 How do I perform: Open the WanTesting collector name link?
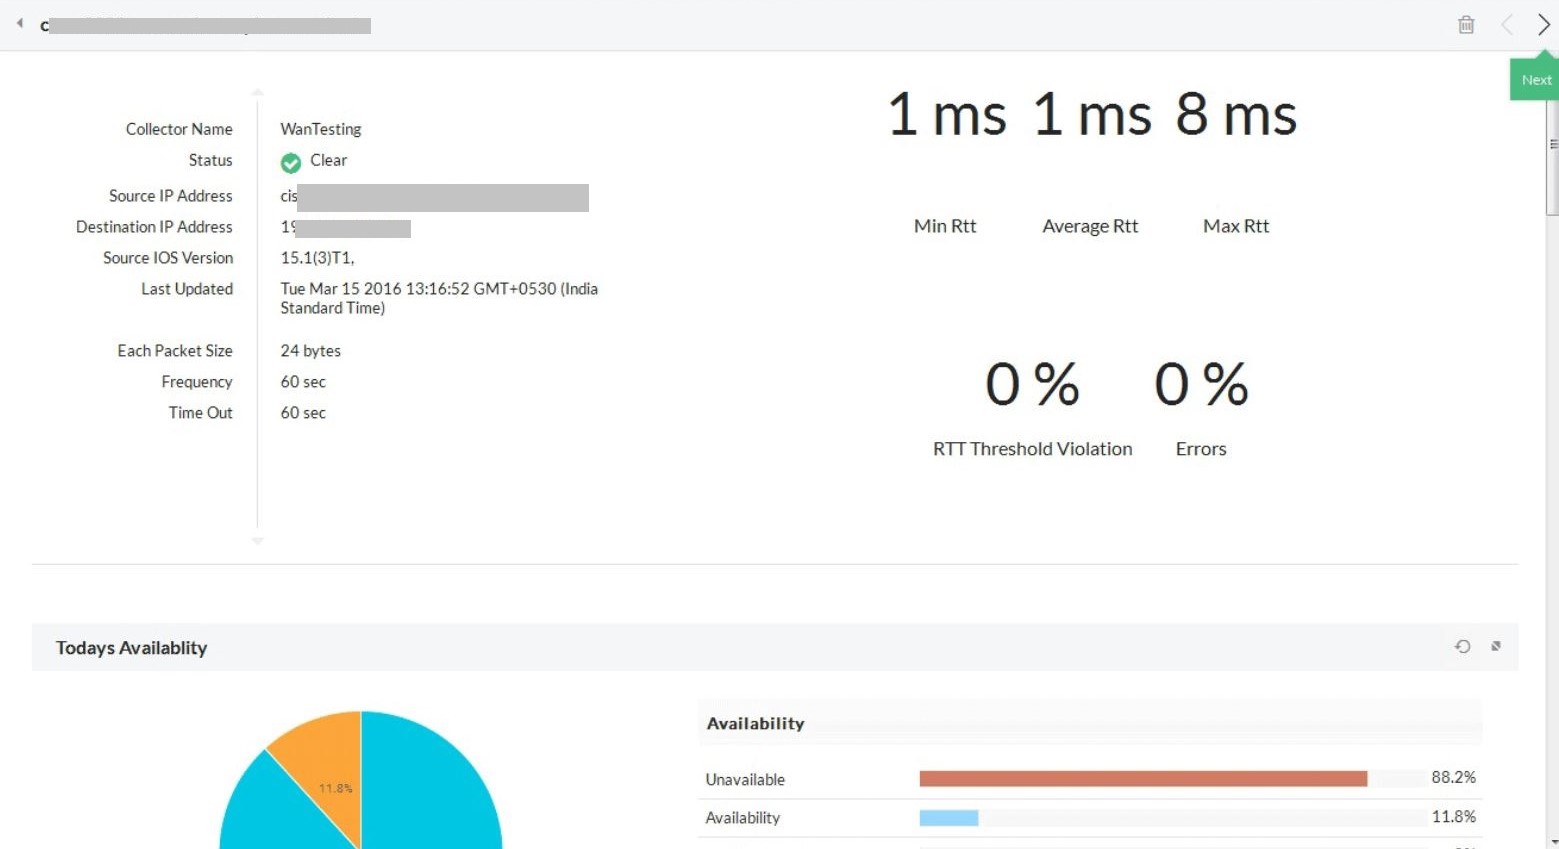(x=320, y=129)
